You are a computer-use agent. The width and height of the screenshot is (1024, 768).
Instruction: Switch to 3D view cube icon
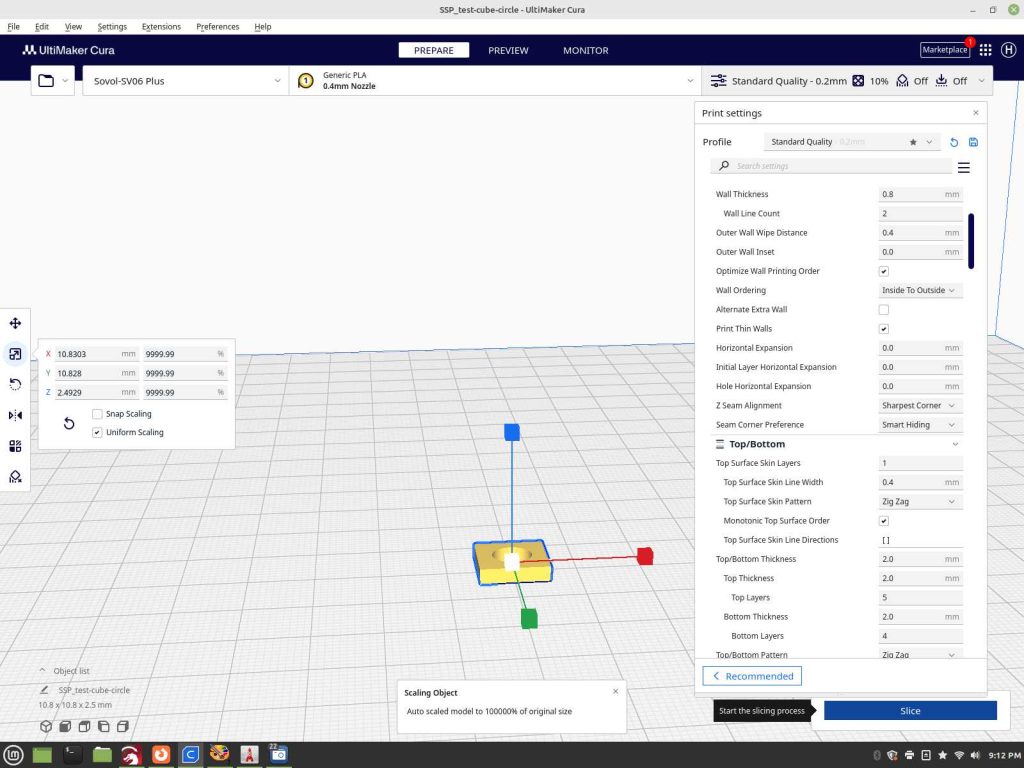(x=46, y=726)
